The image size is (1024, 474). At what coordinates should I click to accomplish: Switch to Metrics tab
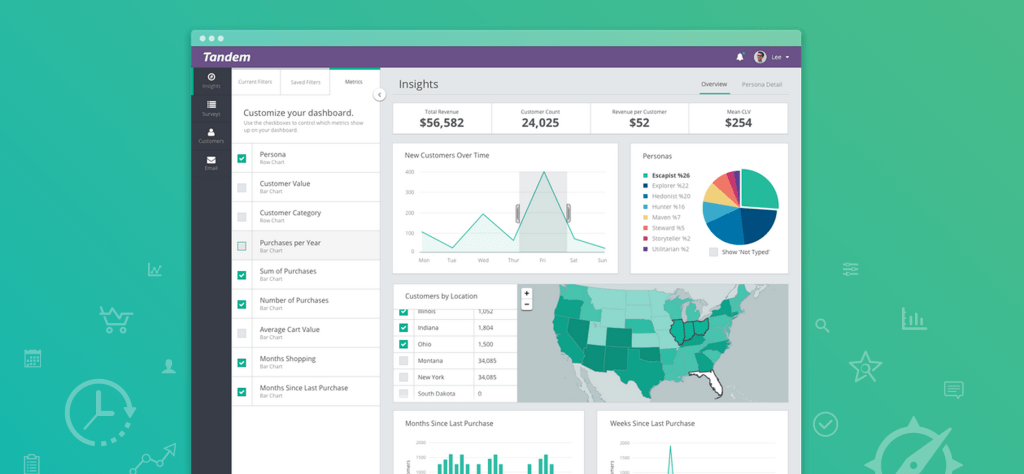(x=354, y=82)
